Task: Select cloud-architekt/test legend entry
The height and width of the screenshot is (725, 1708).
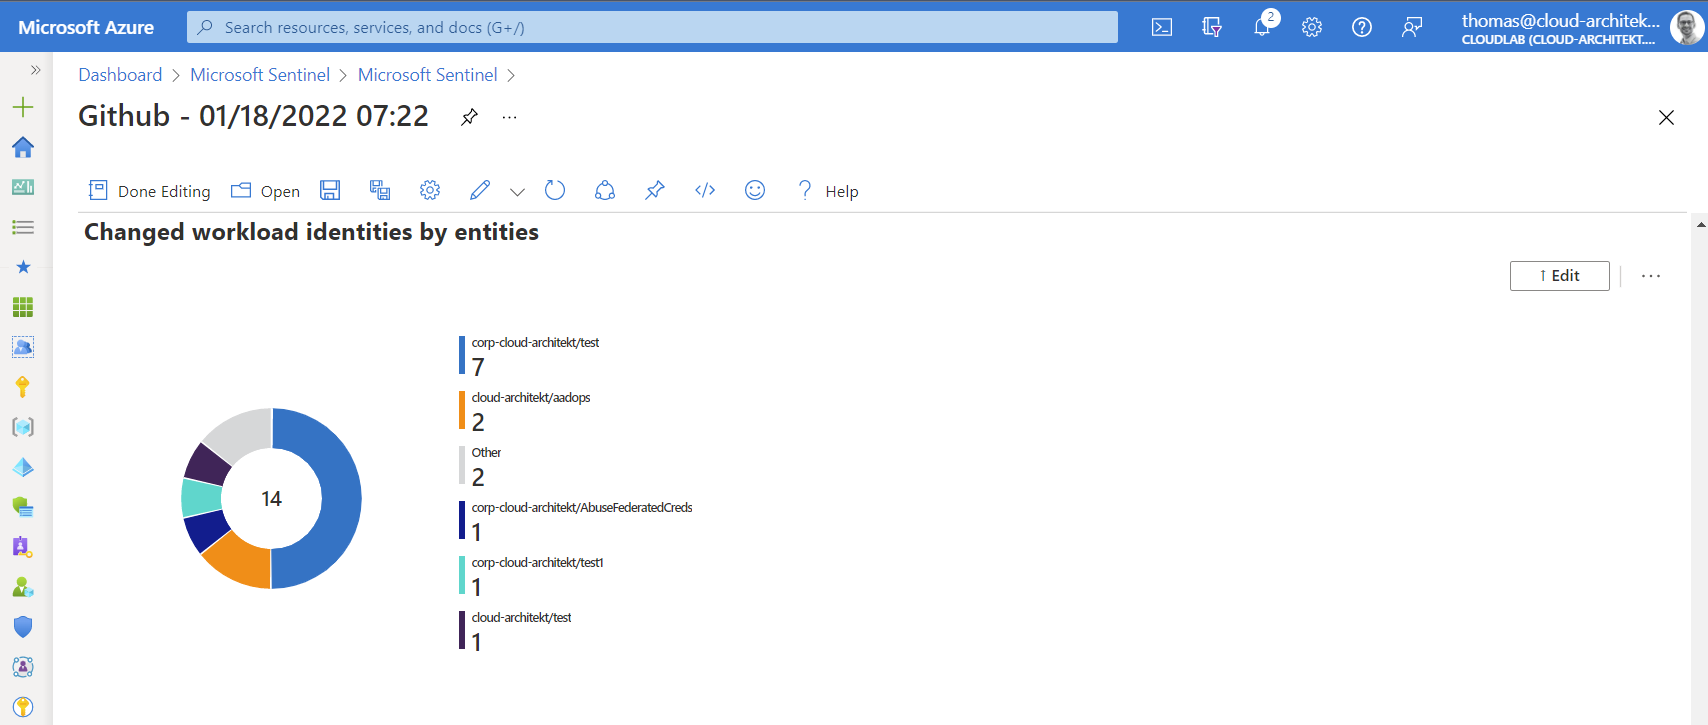Action: [516, 632]
